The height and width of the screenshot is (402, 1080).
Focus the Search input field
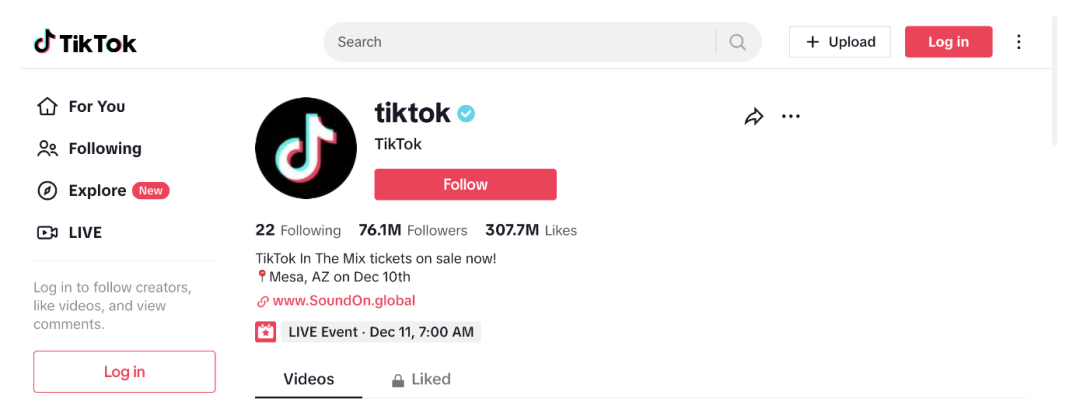pyautogui.click(x=520, y=42)
